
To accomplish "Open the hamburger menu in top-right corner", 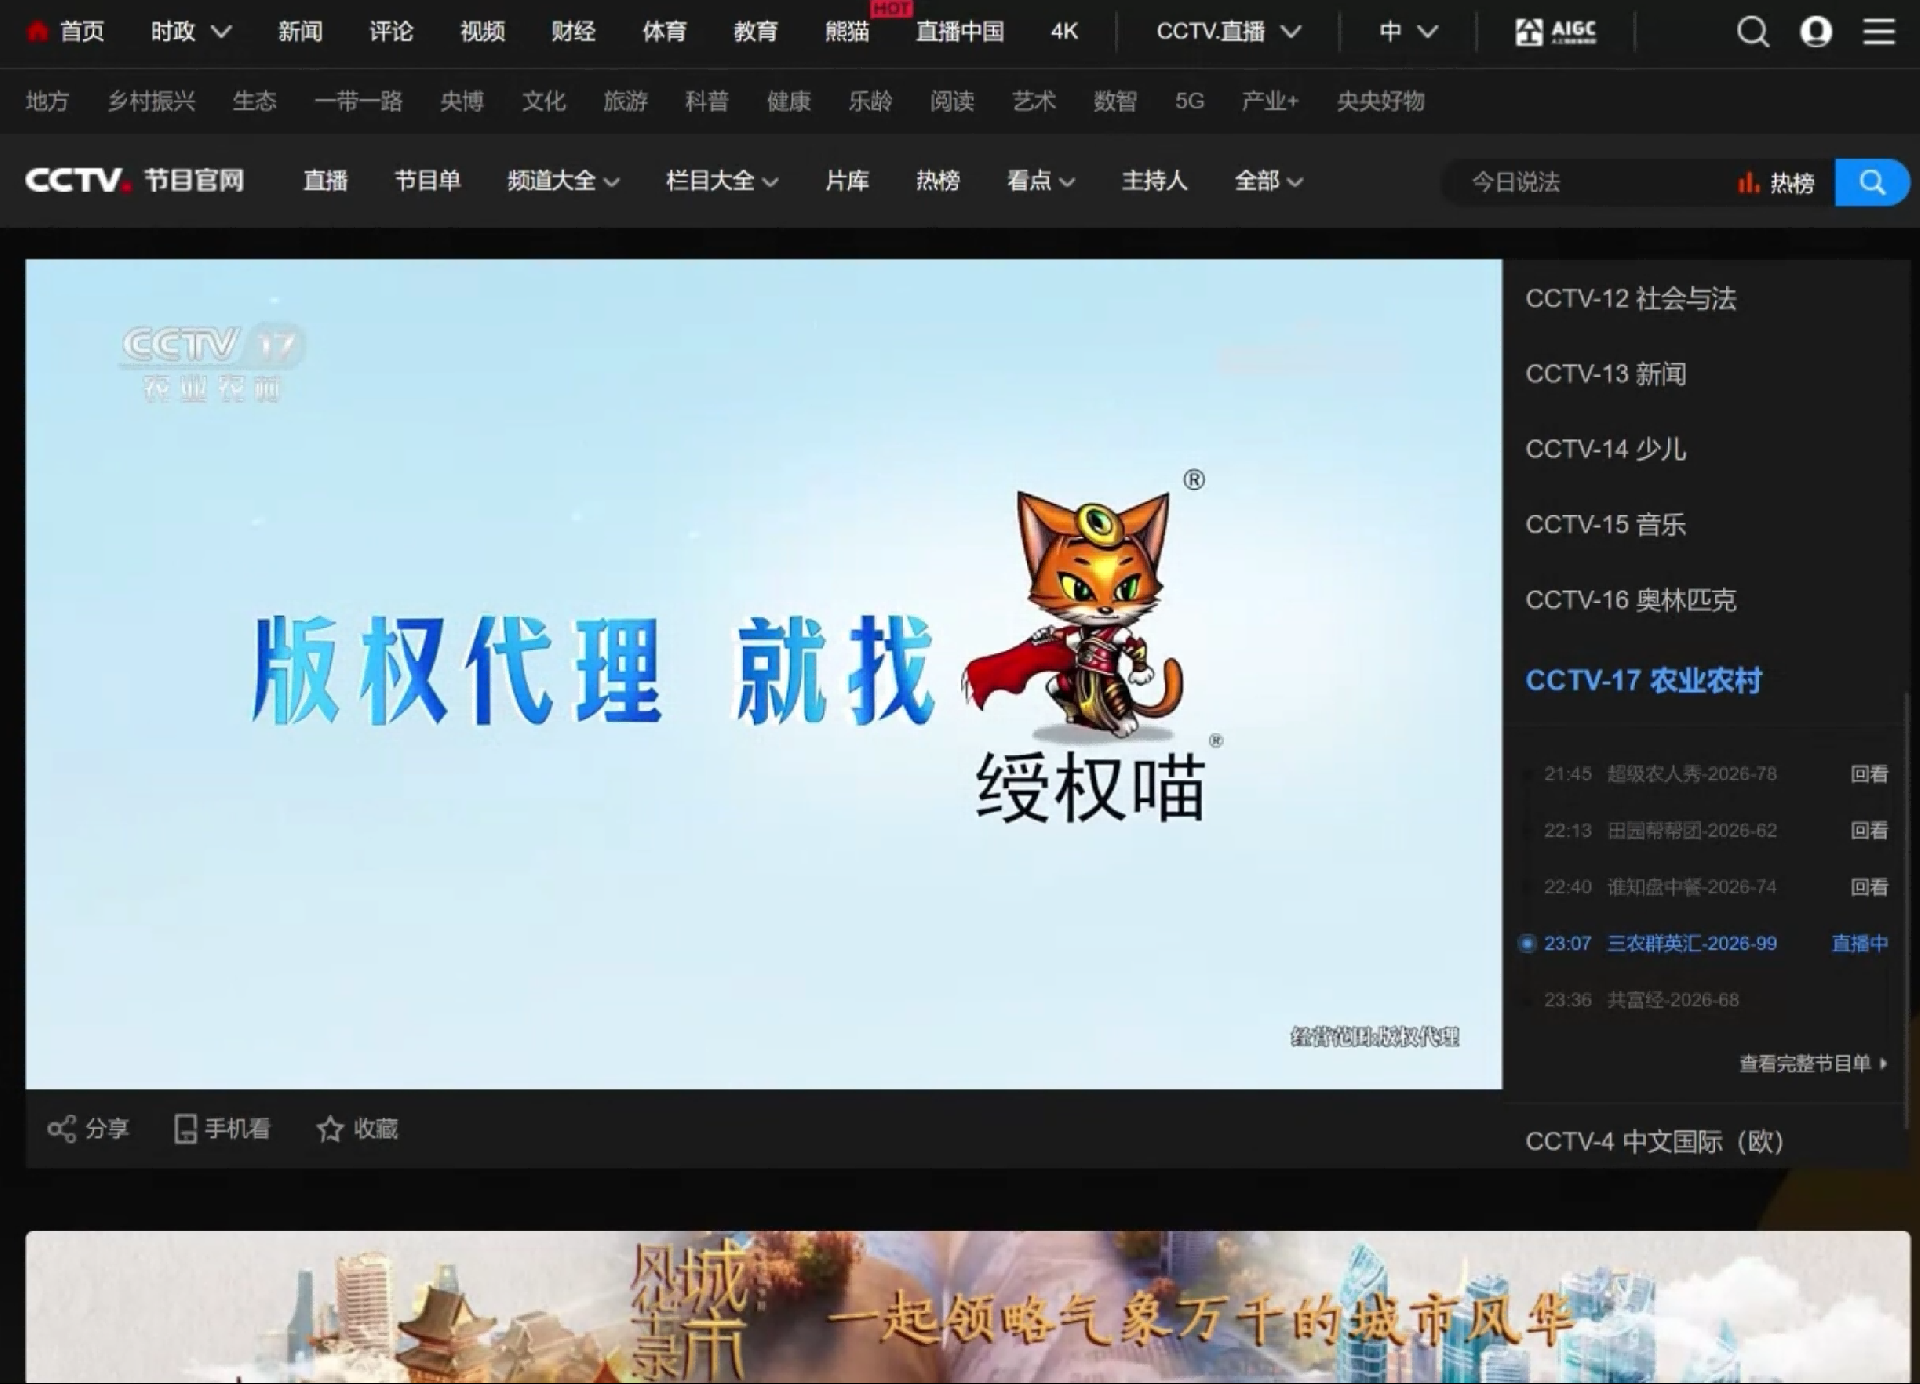I will (x=1879, y=31).
